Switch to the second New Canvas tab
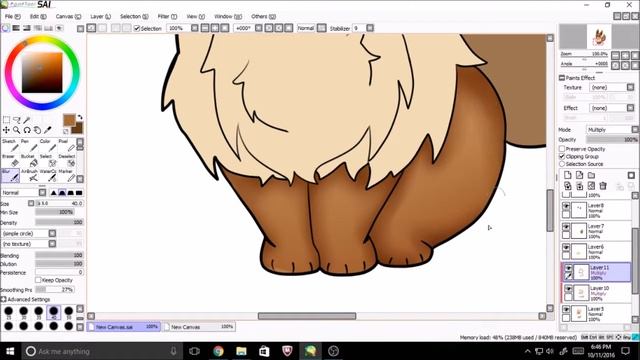This screenshot has width=640, height=360. [199, 327]
